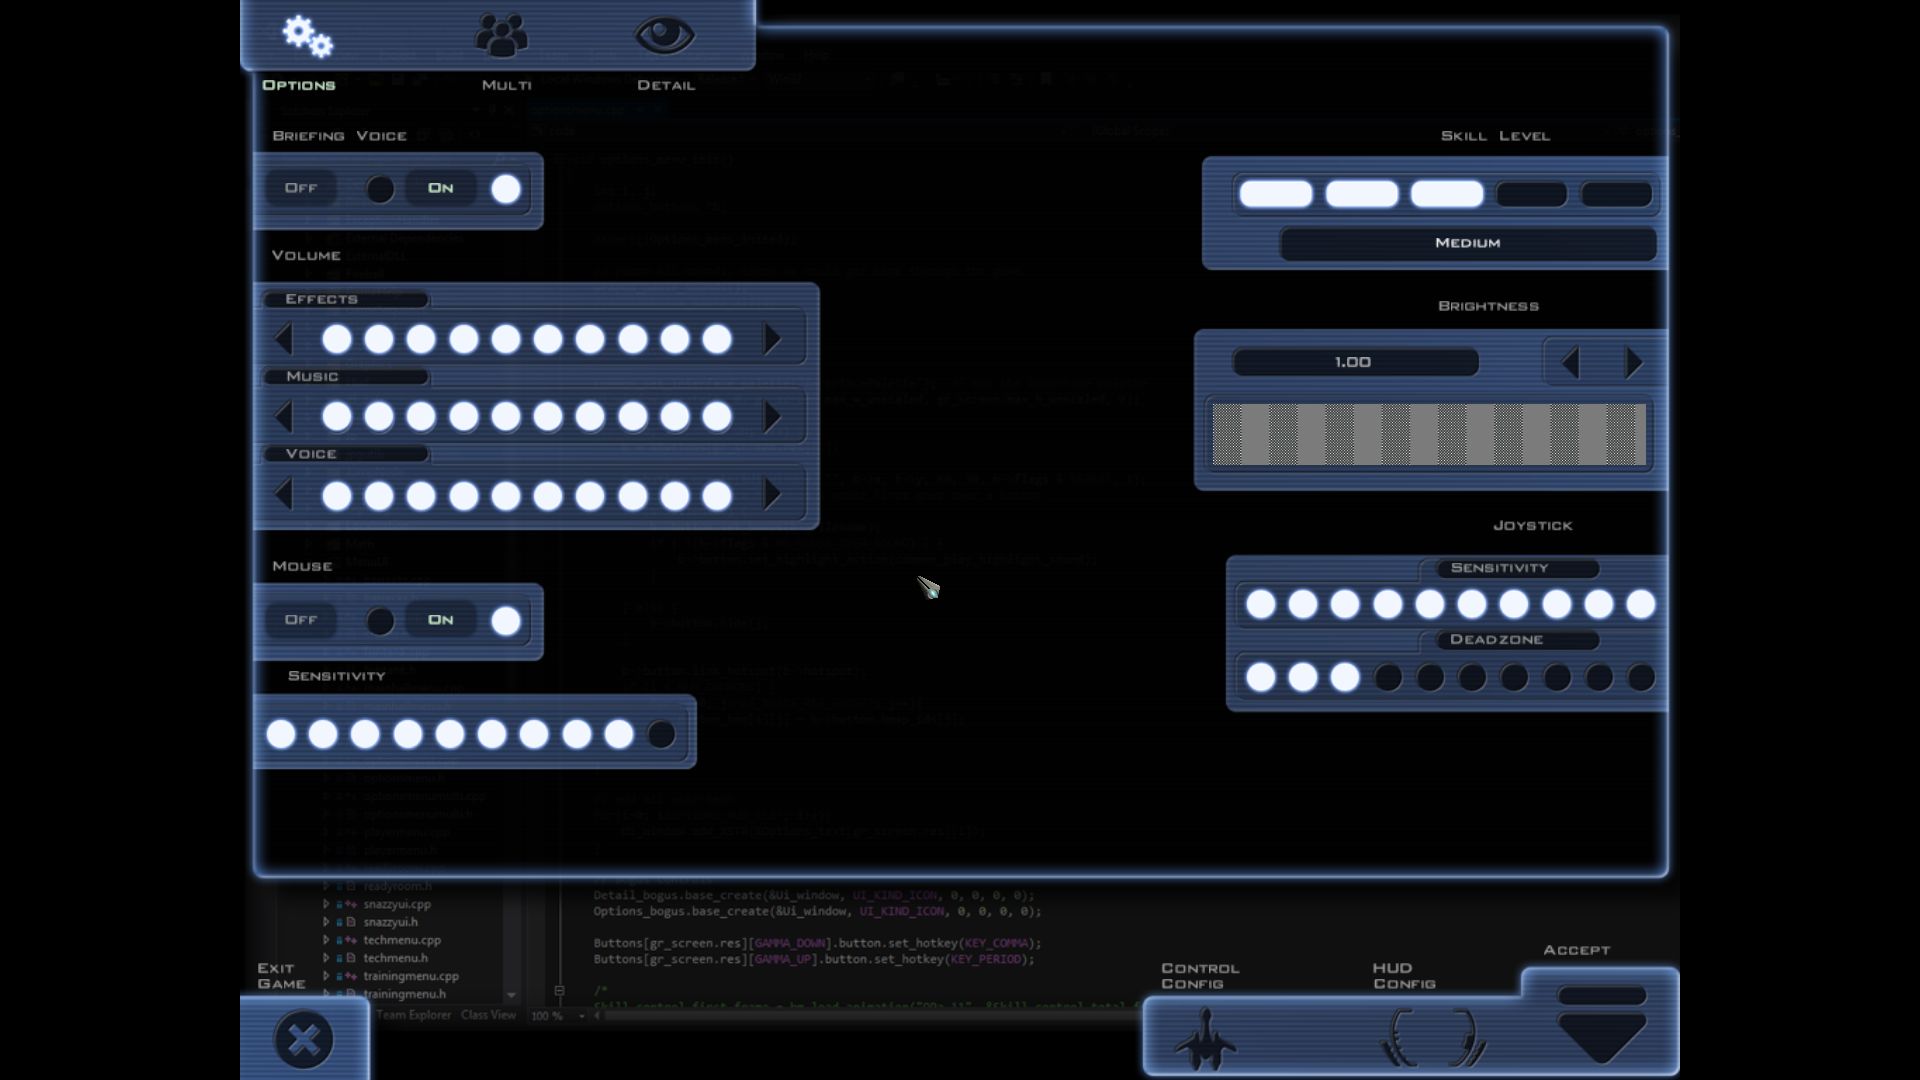Screen dimensions: 1920x1080
Task: Click the HUD Config label
Action: 1404,976
